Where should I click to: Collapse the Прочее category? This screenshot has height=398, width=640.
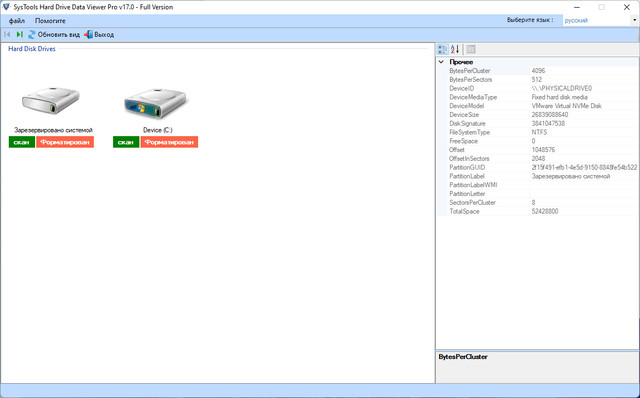(x=441, y=62)
